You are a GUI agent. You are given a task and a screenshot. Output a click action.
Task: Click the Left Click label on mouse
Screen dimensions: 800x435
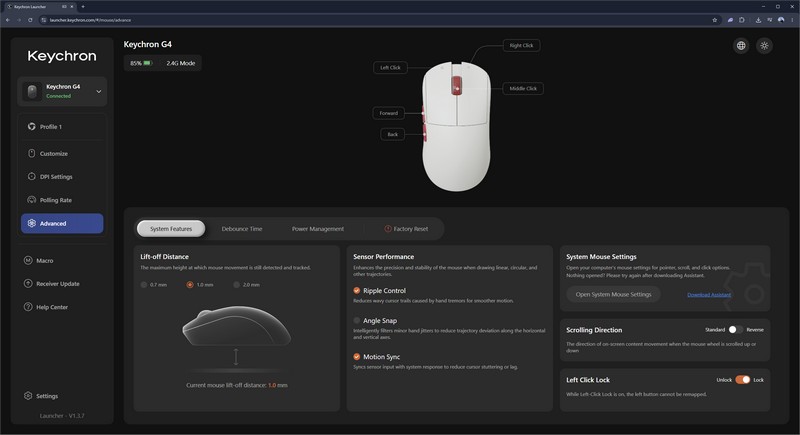click(x=390, y=67)
